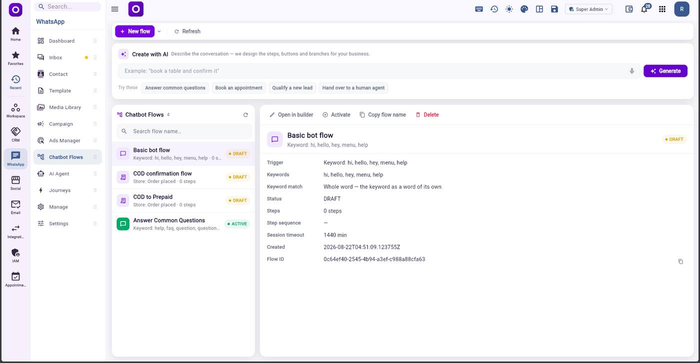700x363 pixels.
Task: Open Settings in WhatsApp menu
Action: (x=67, y=224)
